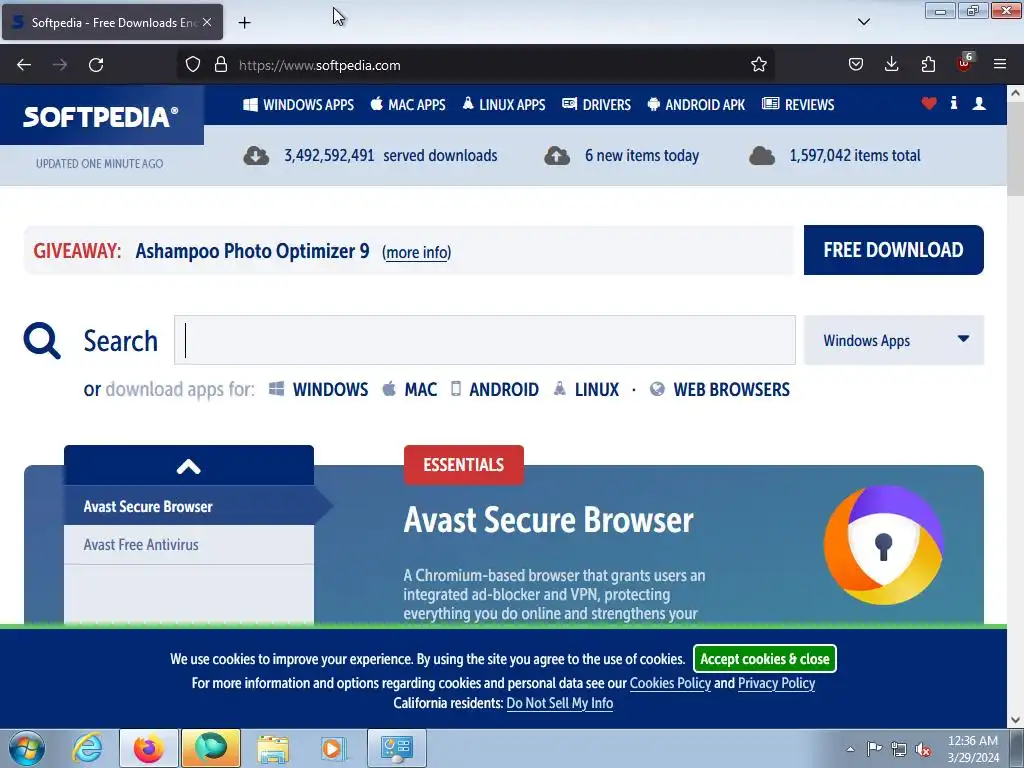Expand the Windows Apps search category dropdown
Screen dimensions: 1024x768
click(893, 340)
